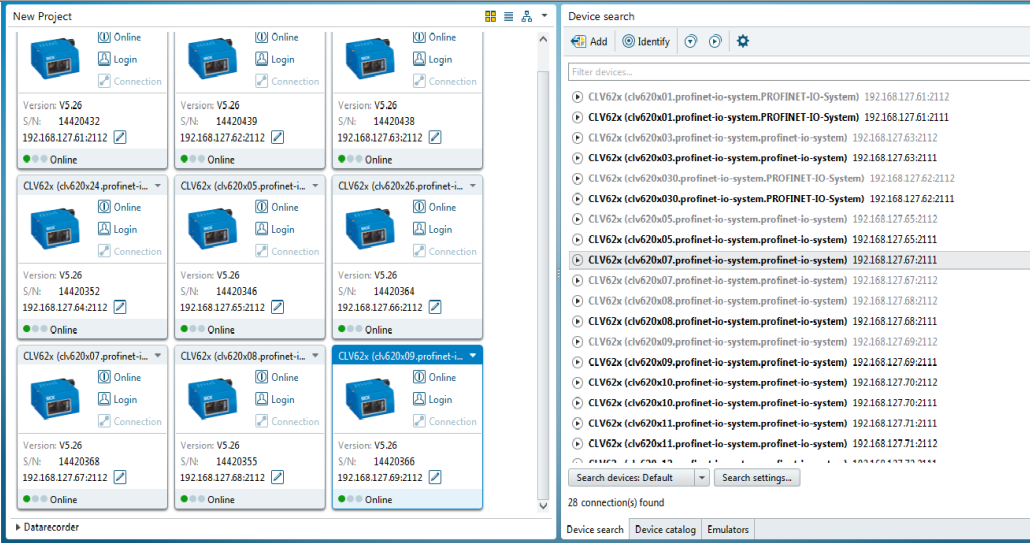
Task: Switch to Device catalog tab
Action: point(665,529)
